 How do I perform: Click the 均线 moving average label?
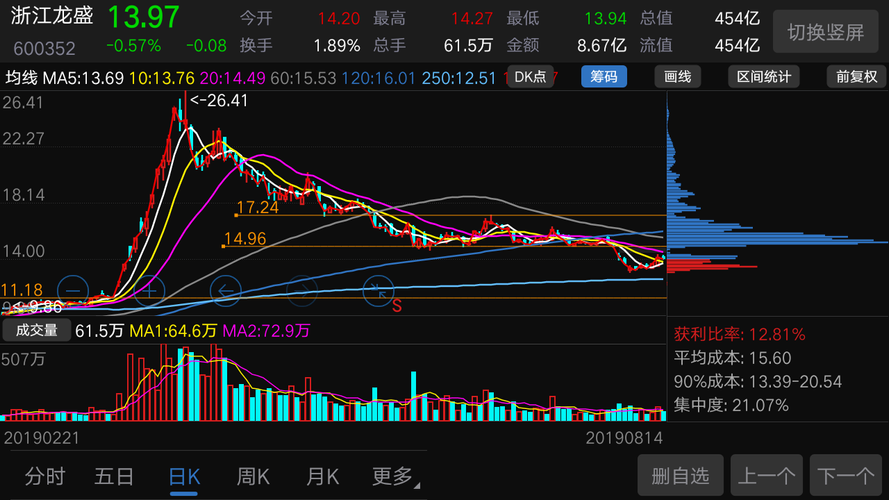coord(22,78)
